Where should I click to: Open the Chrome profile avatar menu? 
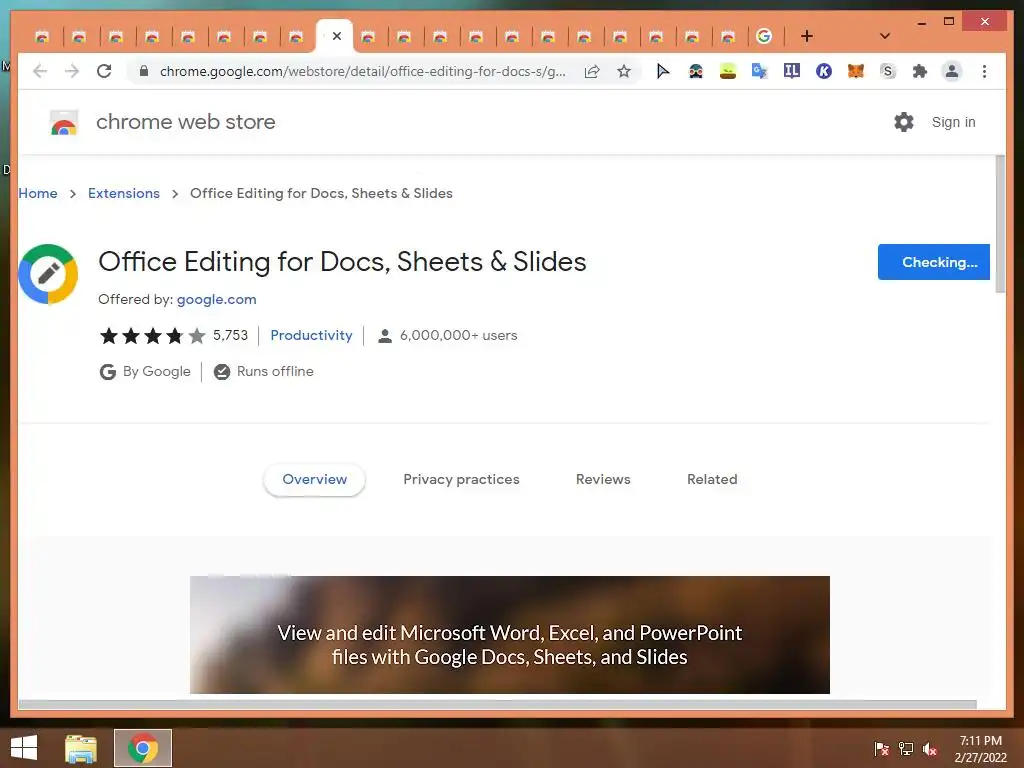point(952,71)
